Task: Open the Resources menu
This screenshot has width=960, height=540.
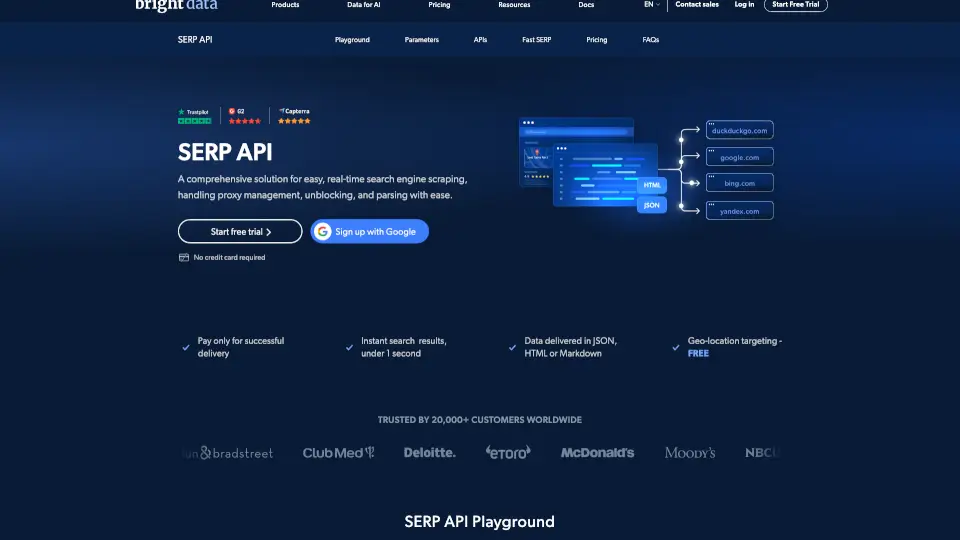Action: 514,4
